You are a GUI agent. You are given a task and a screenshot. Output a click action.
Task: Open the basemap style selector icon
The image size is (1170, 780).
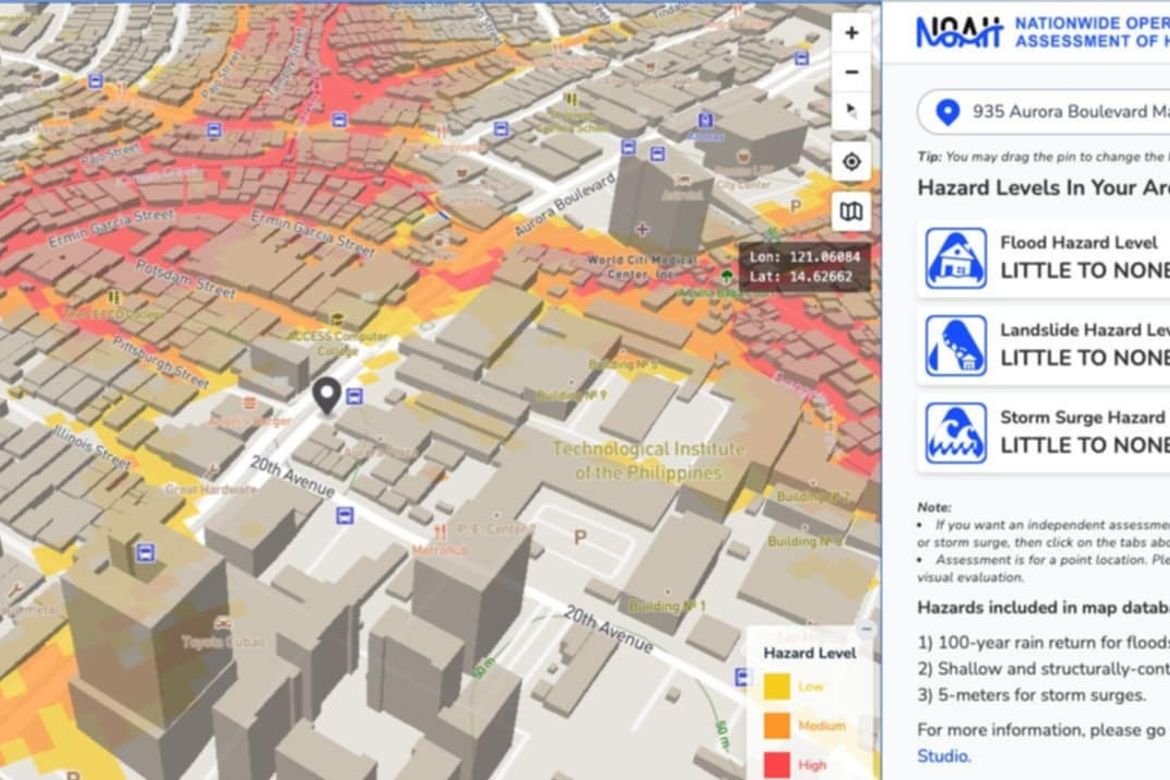851,211
